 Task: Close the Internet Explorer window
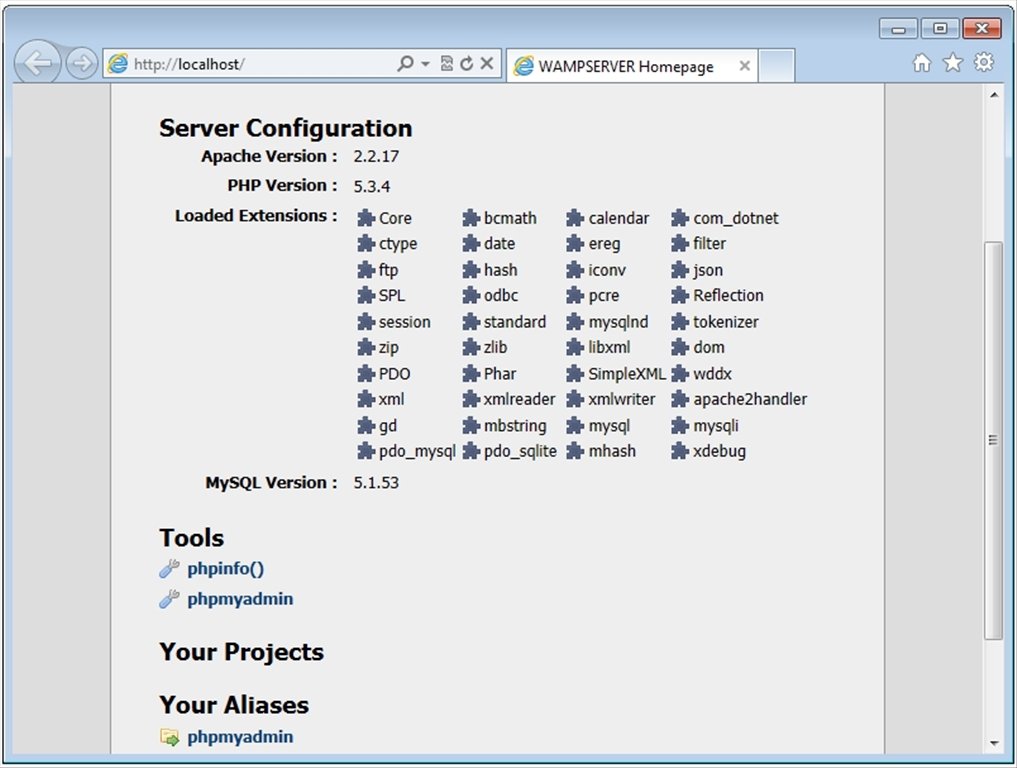point(982,29)
